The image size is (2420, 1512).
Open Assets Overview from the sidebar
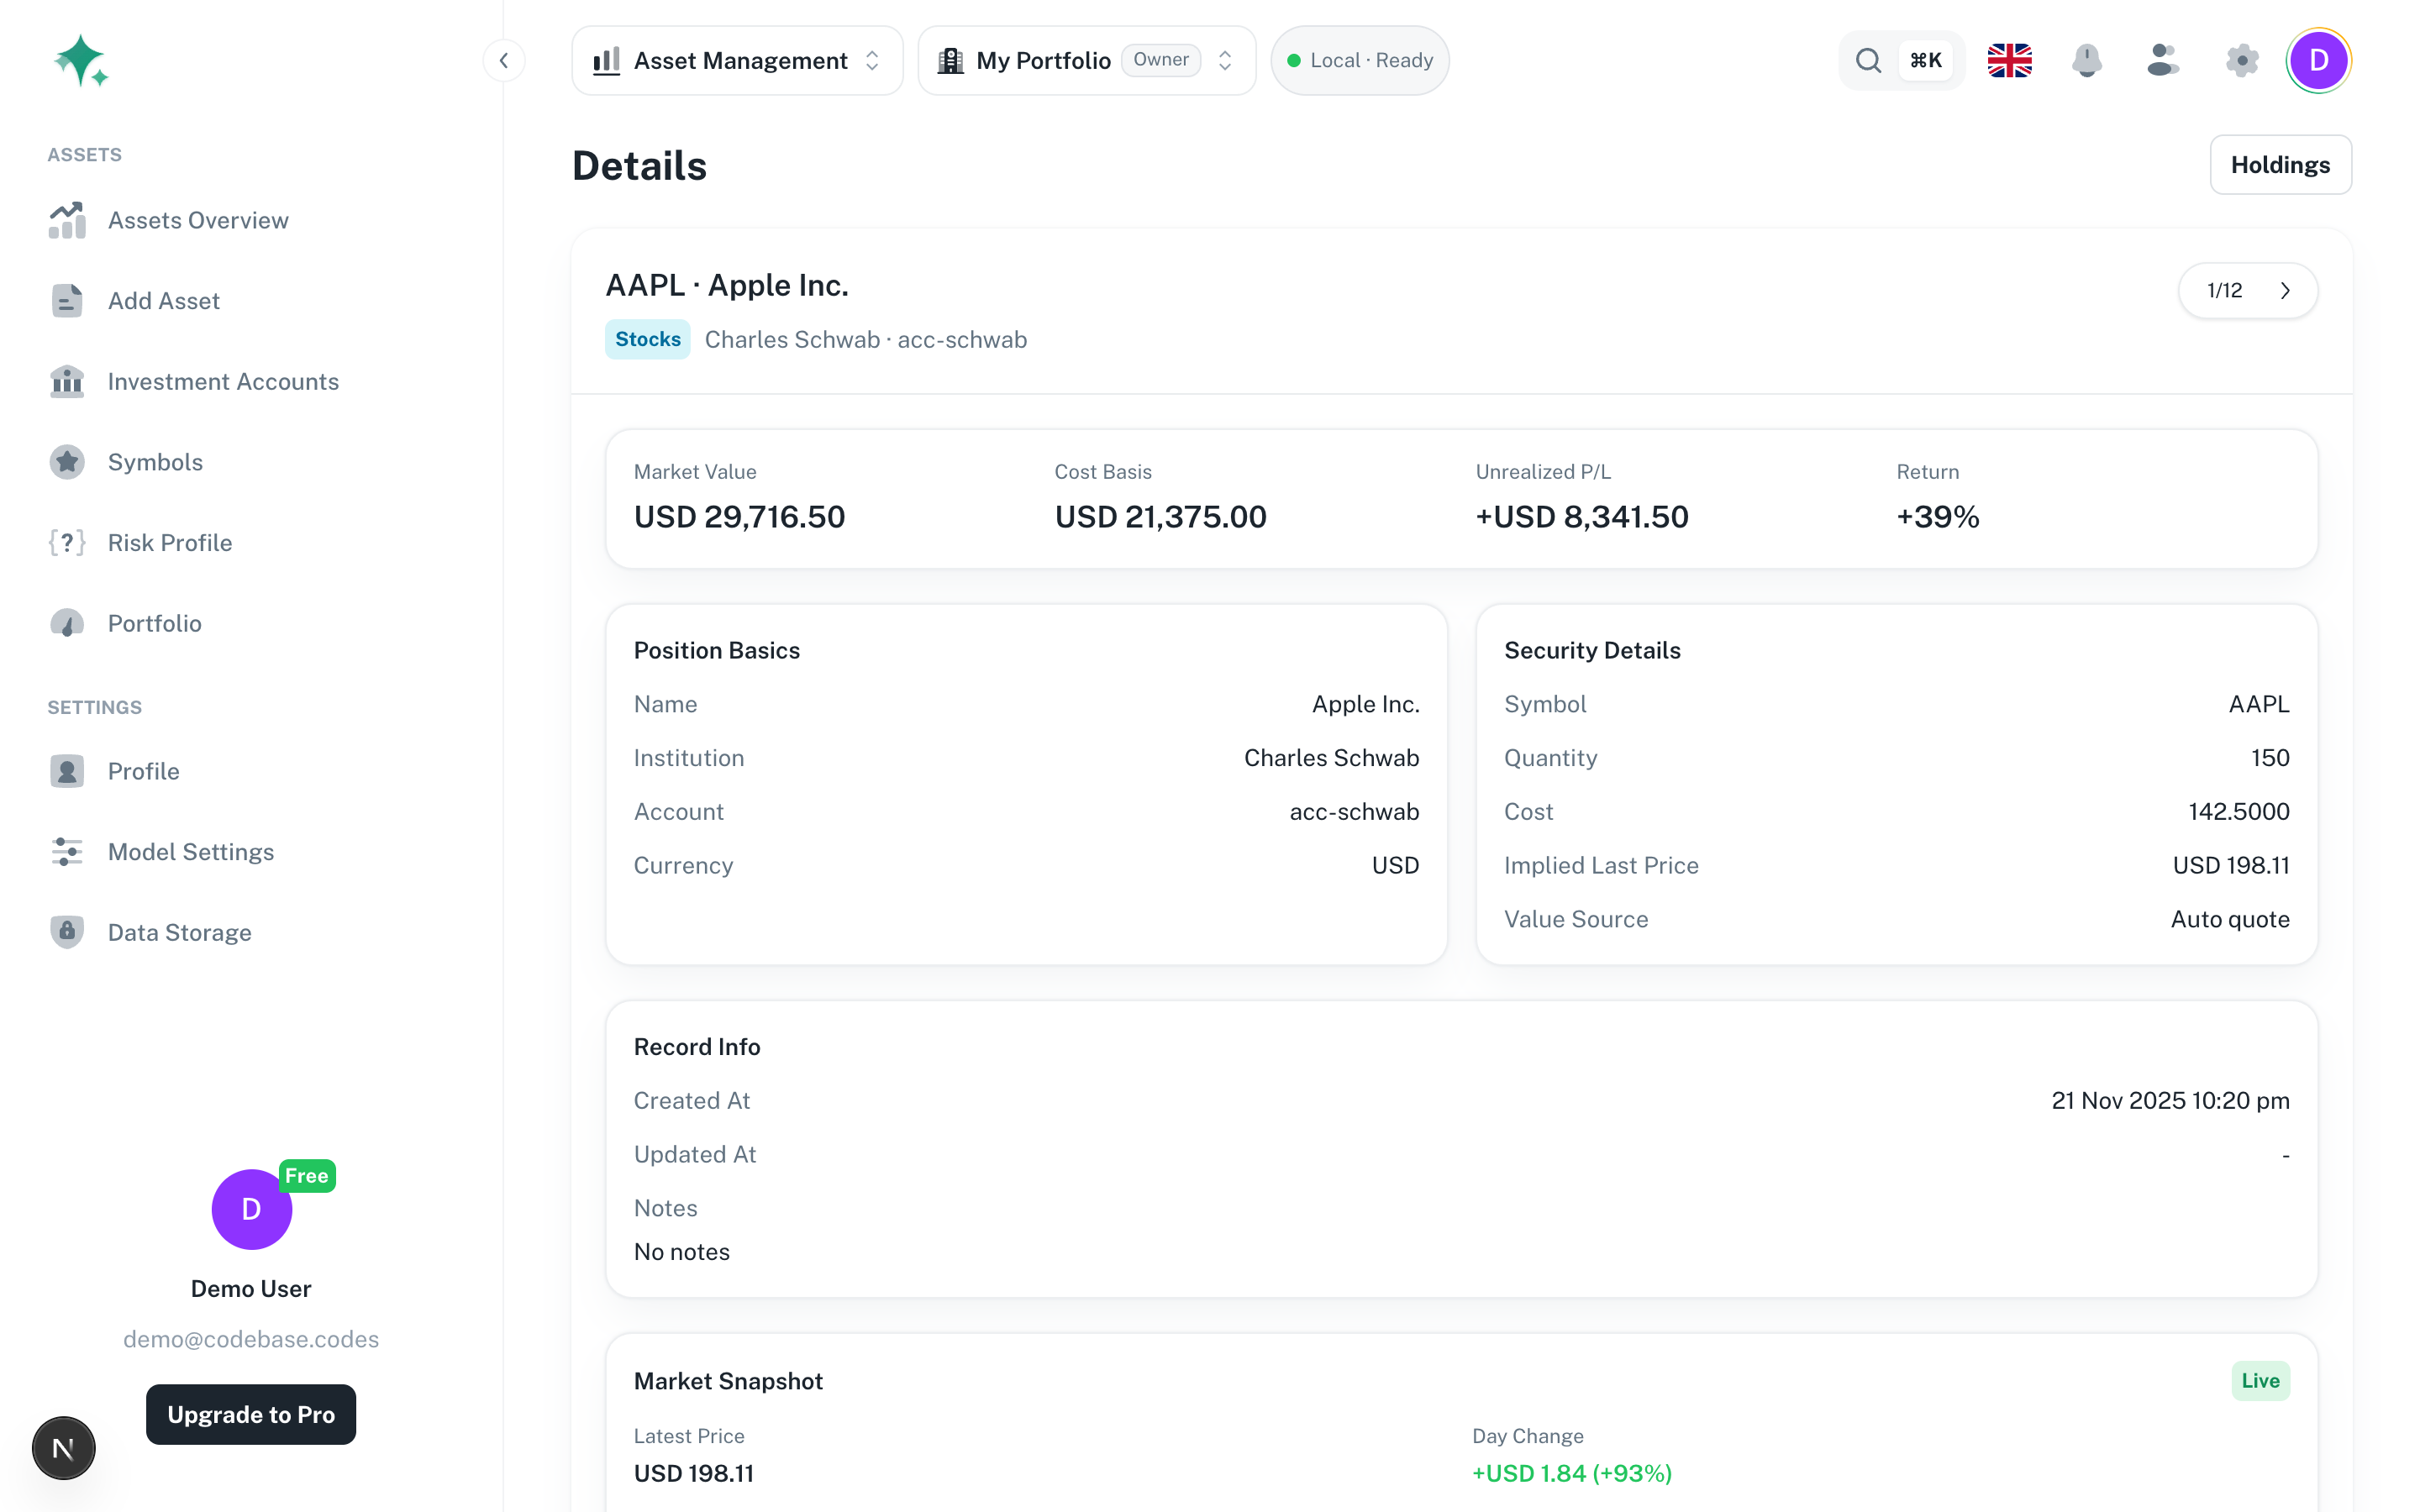coord(198,220)
